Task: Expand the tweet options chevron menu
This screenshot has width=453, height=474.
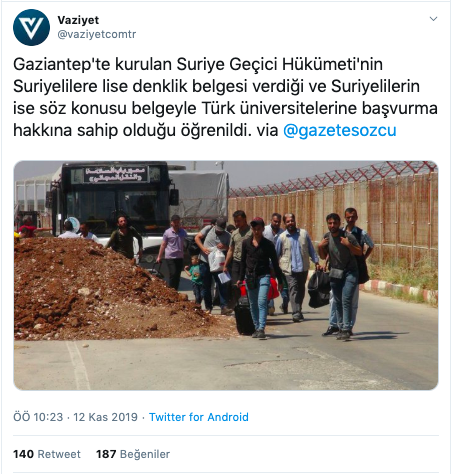Action: pos(433,19)
